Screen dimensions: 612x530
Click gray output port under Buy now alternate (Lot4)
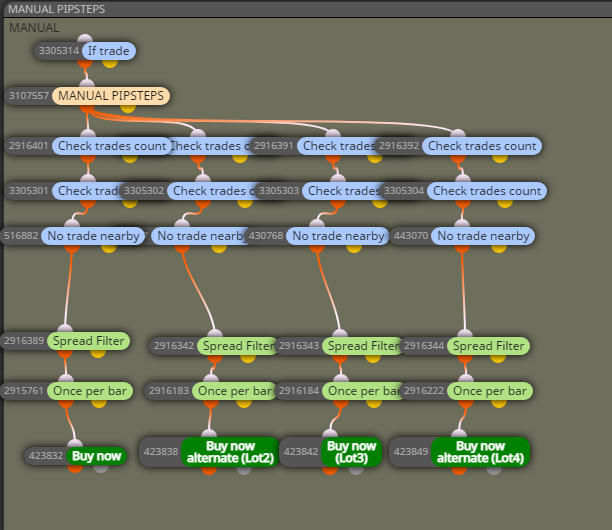pyautogui.click(x=494, y=470)
